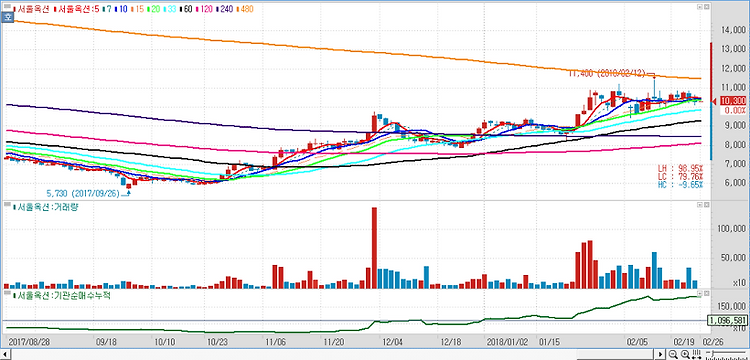Maximize the price chart panel

coord(699,7)
